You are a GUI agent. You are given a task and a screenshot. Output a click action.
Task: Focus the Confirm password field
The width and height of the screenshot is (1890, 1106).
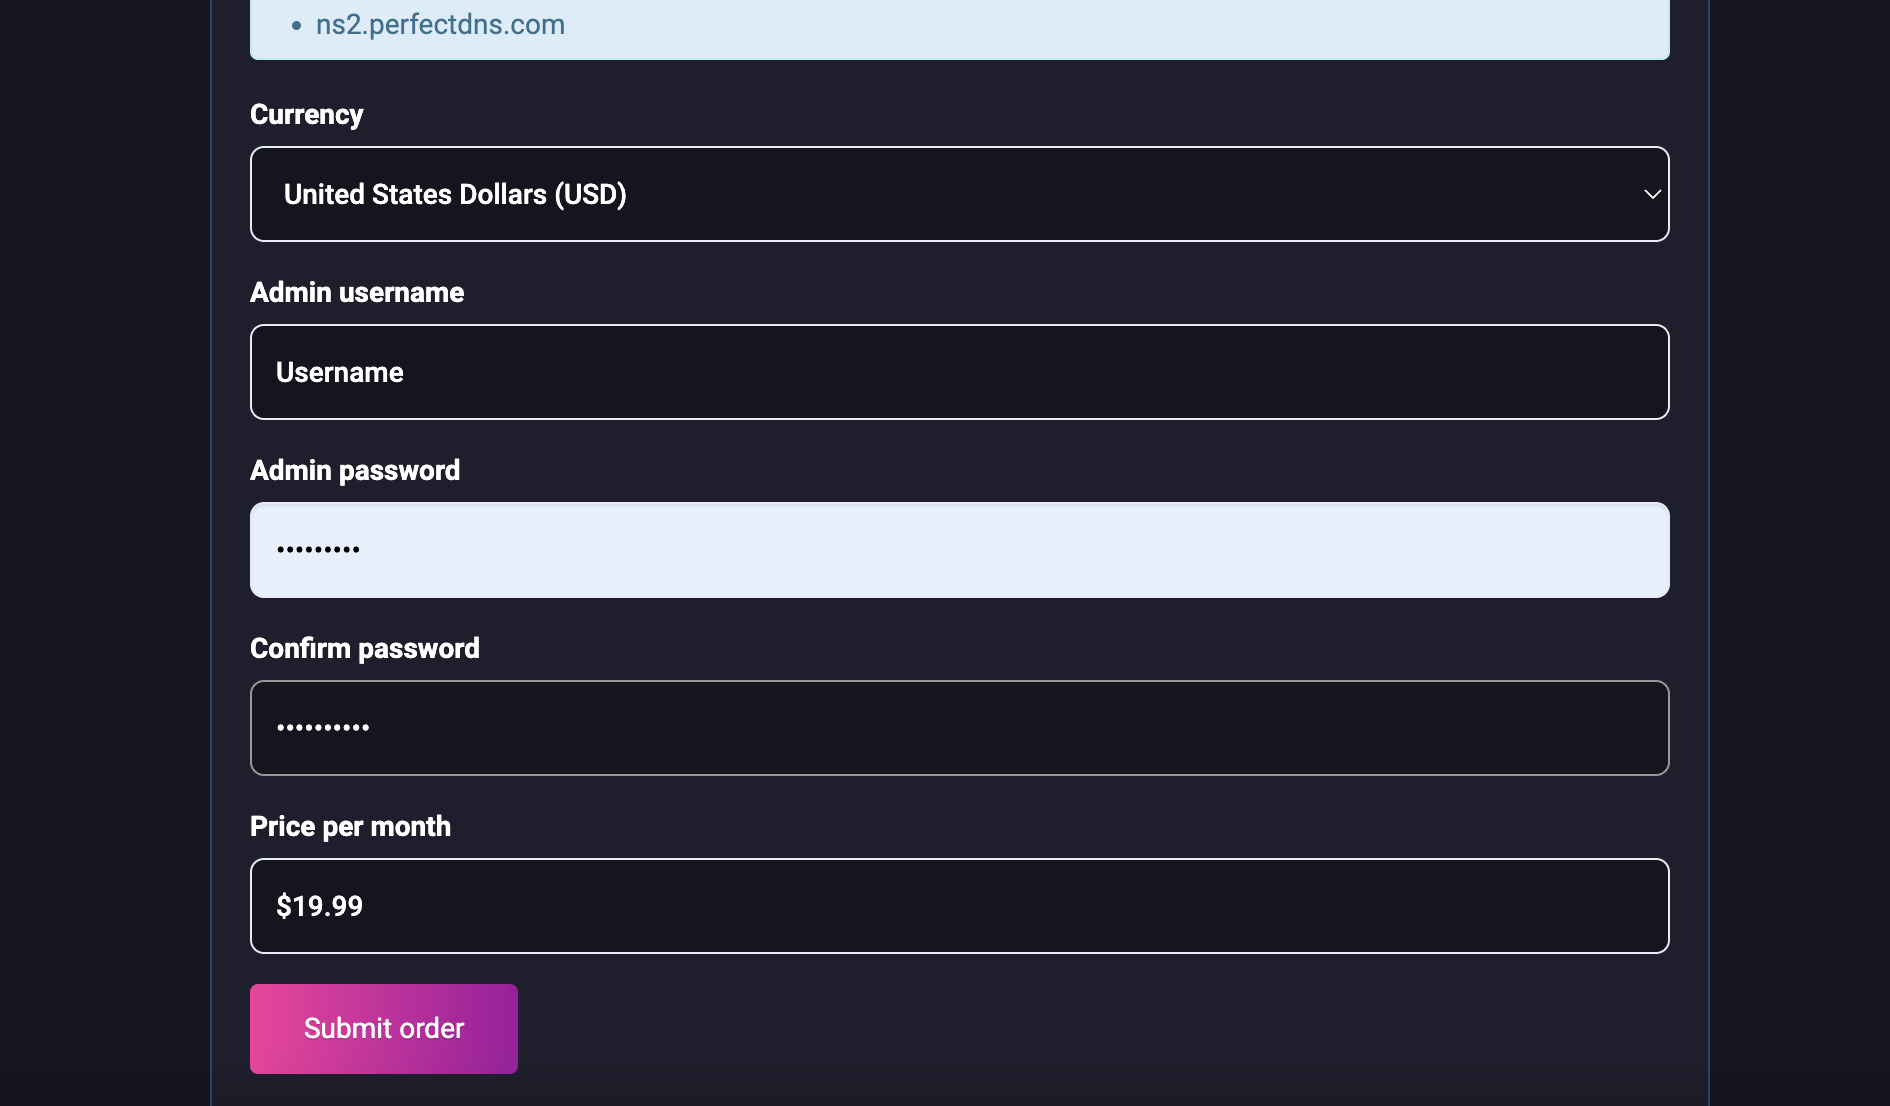[958, 728]
